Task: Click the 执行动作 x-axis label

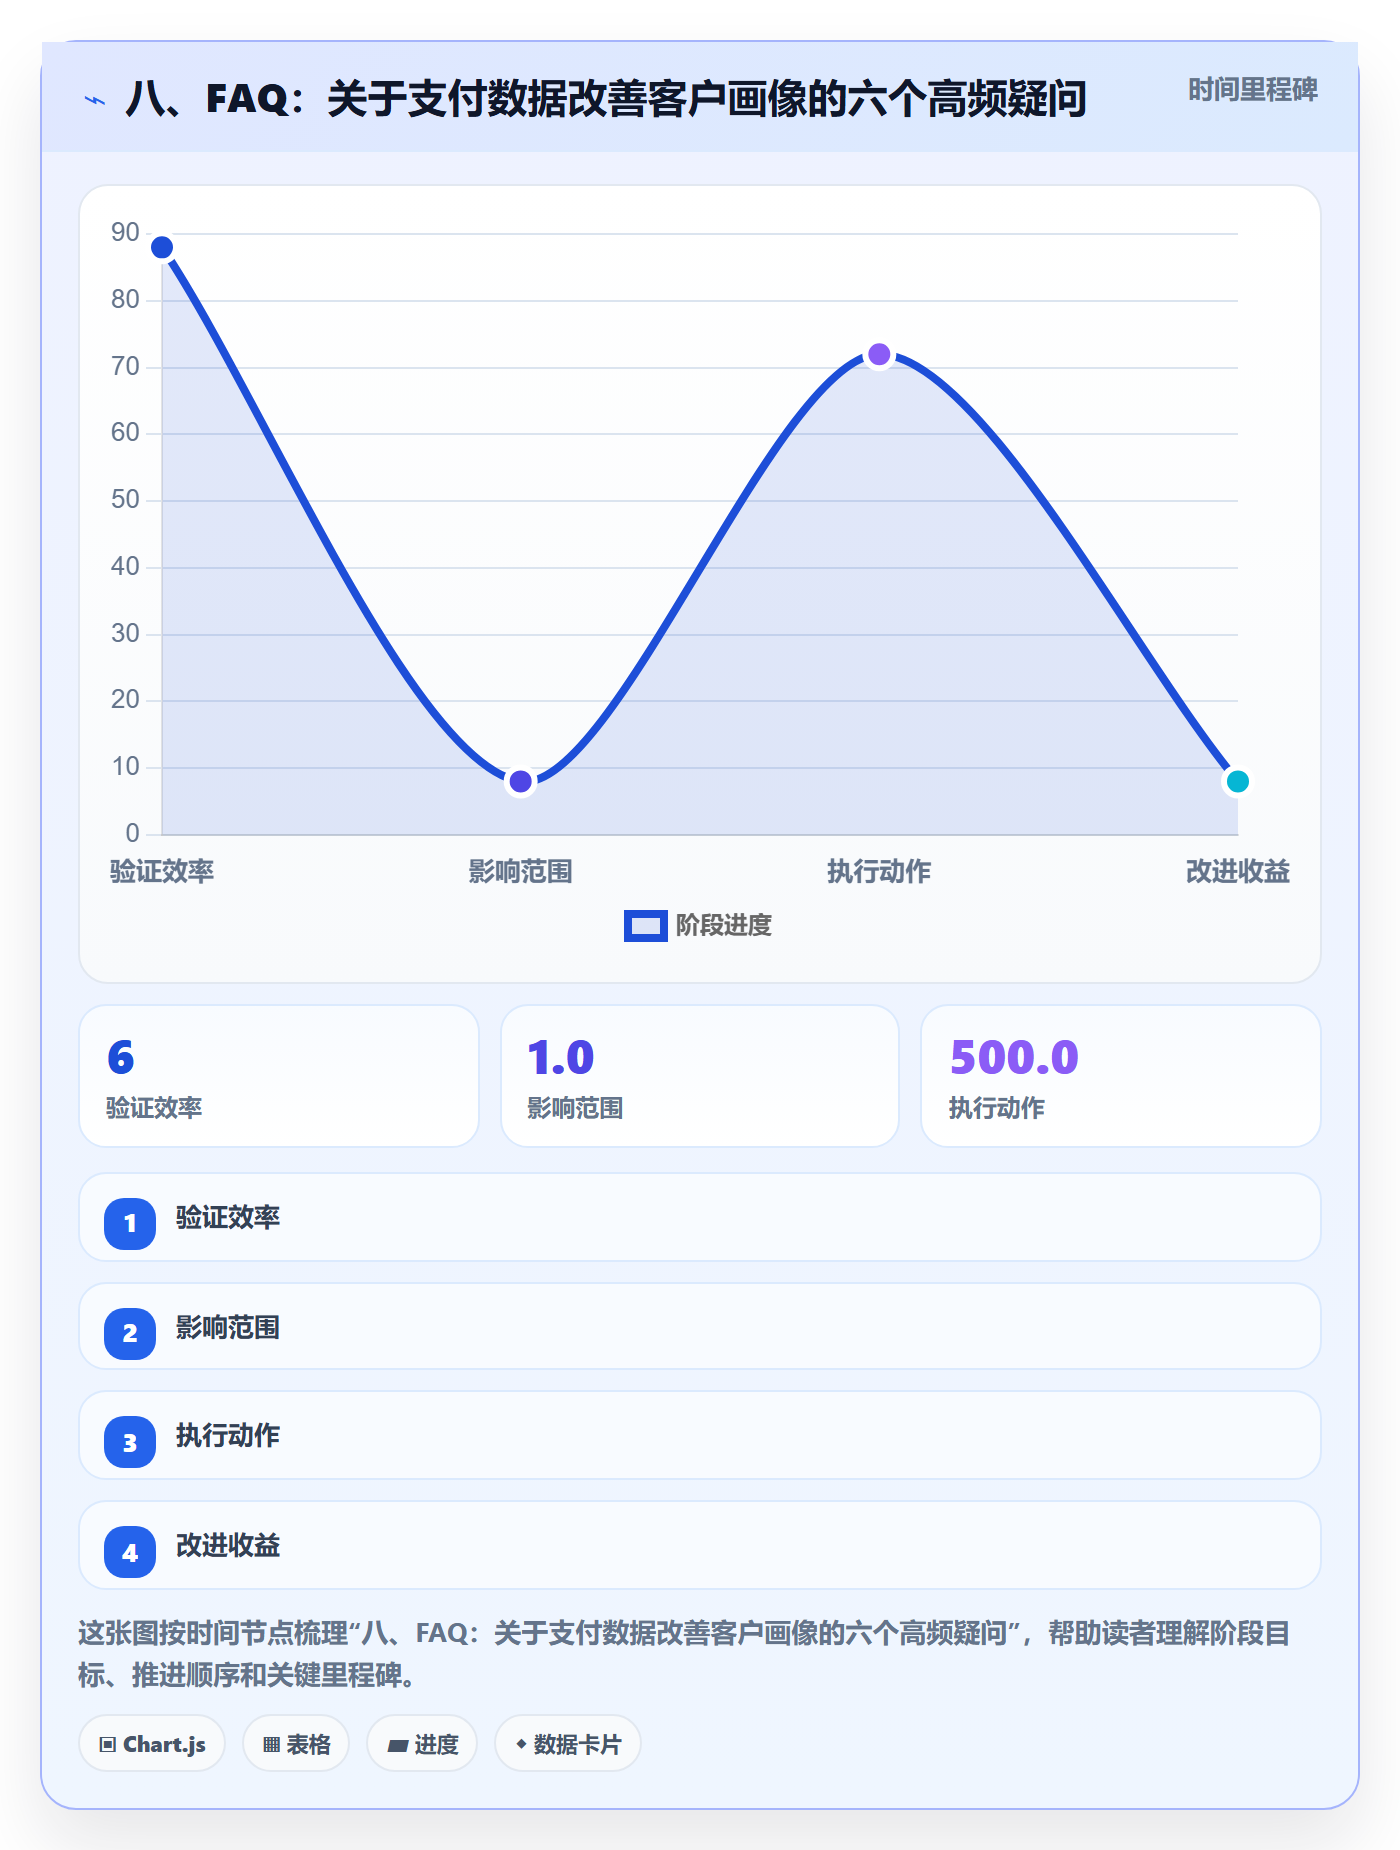Action: [x=879, y=872]
